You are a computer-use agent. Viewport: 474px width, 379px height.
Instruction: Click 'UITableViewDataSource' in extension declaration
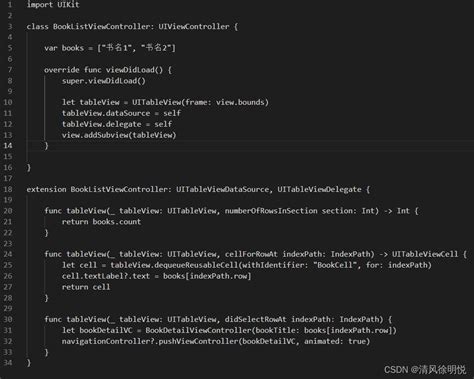coord(222,189)
